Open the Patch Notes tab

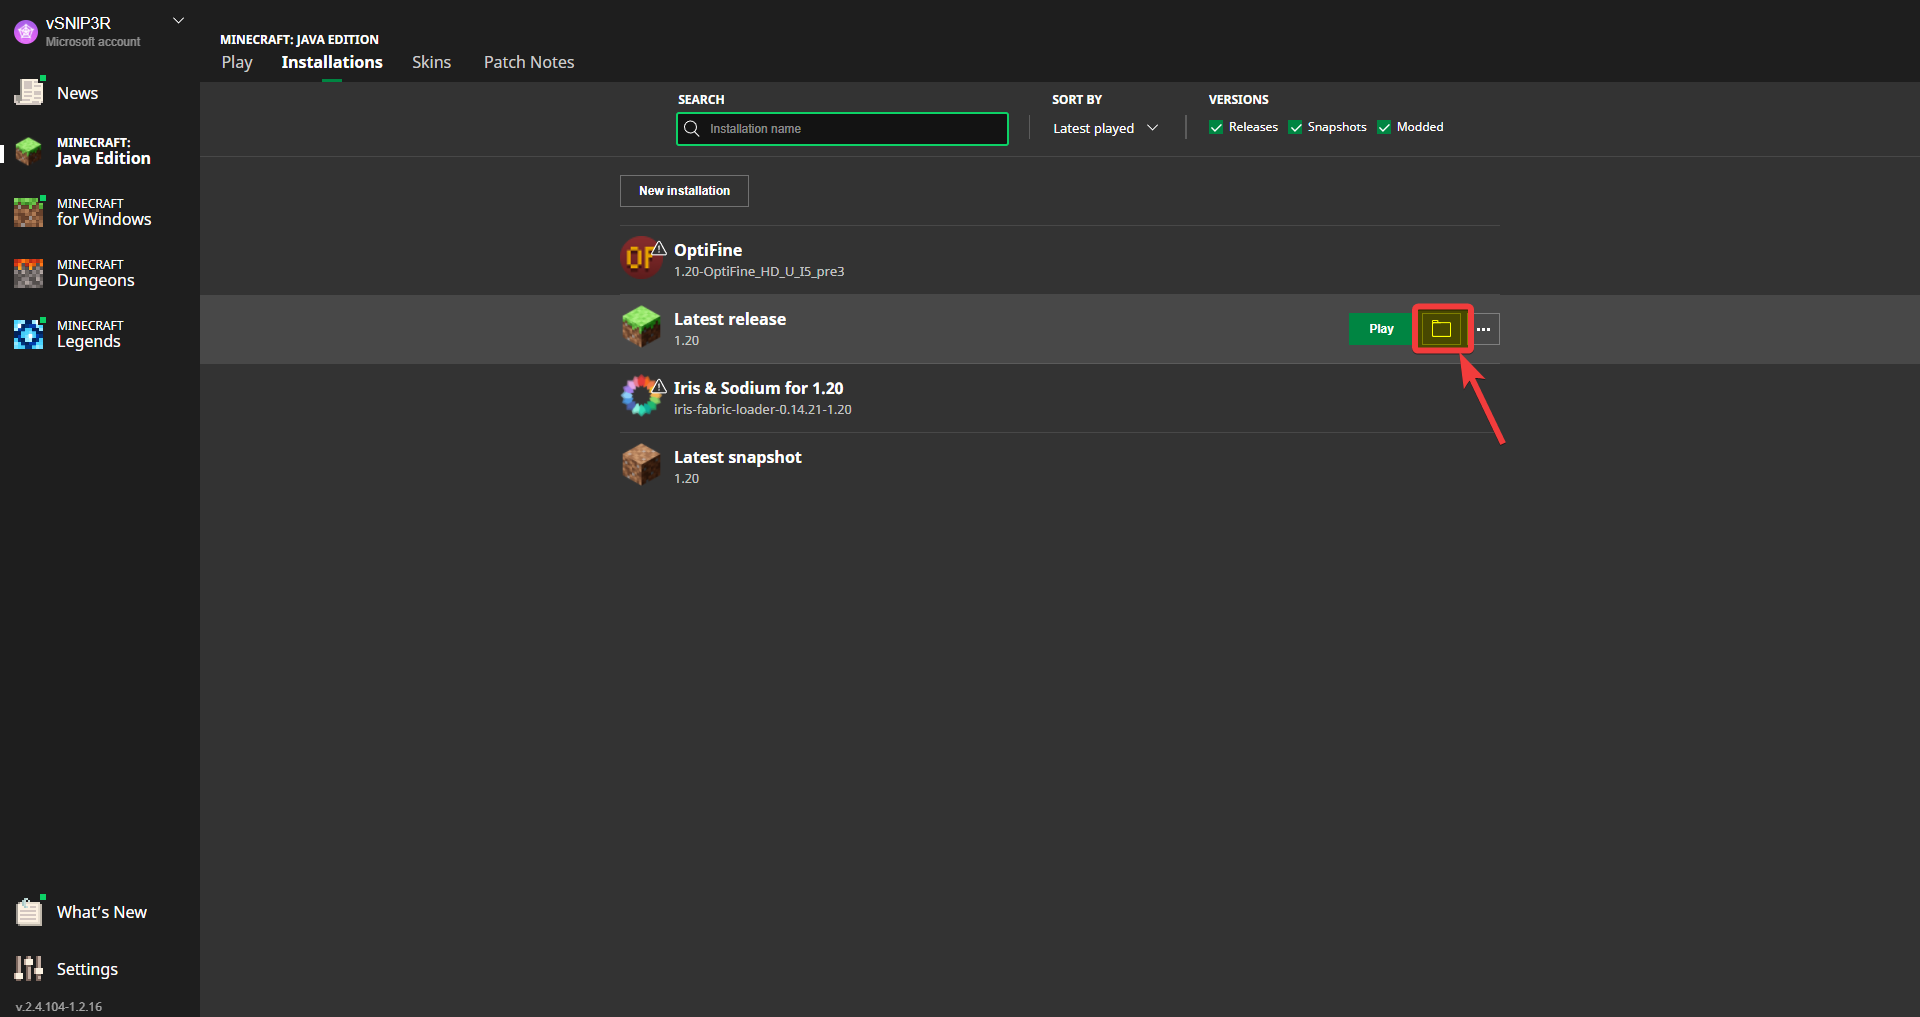click(x=529, y=62)
